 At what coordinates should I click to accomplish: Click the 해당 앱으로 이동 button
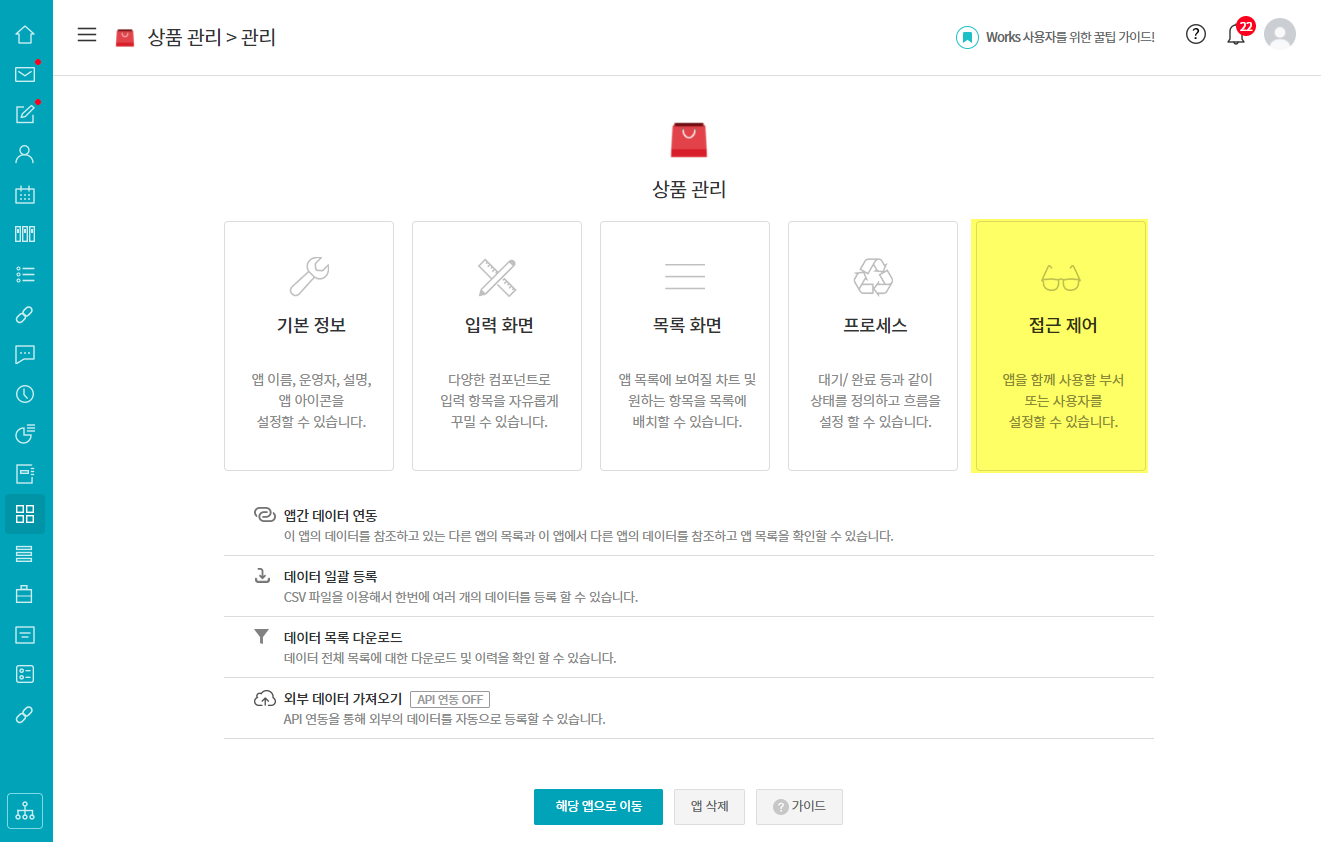(598, 806)
